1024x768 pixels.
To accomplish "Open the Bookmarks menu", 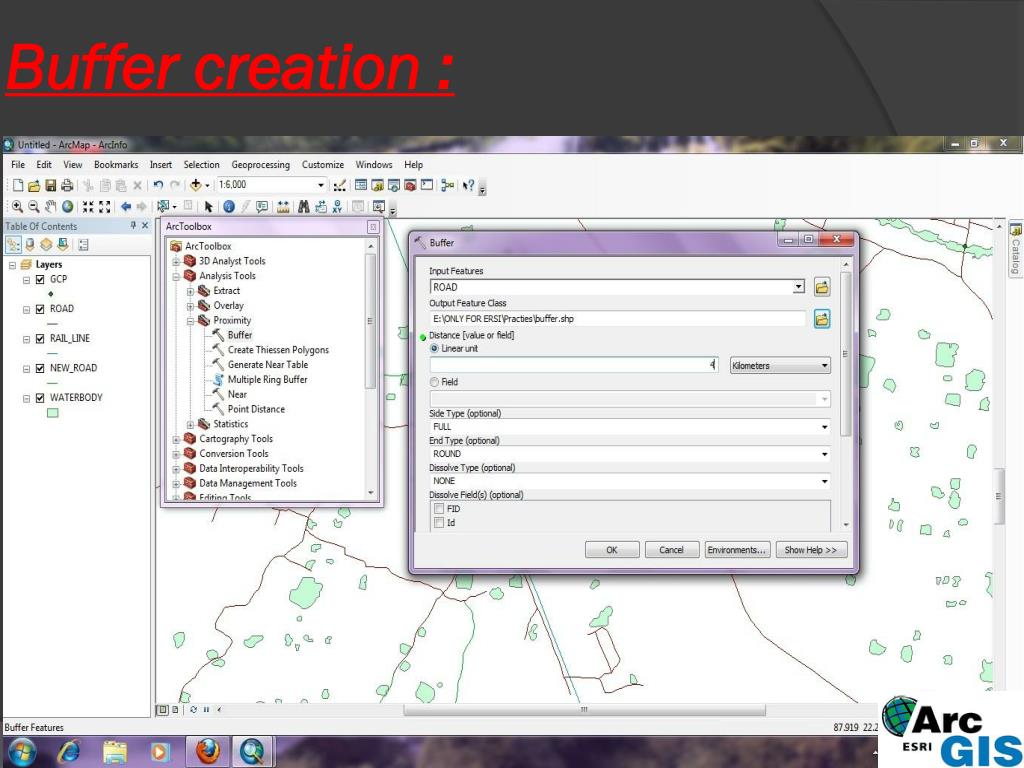I will tap(116, 165).
